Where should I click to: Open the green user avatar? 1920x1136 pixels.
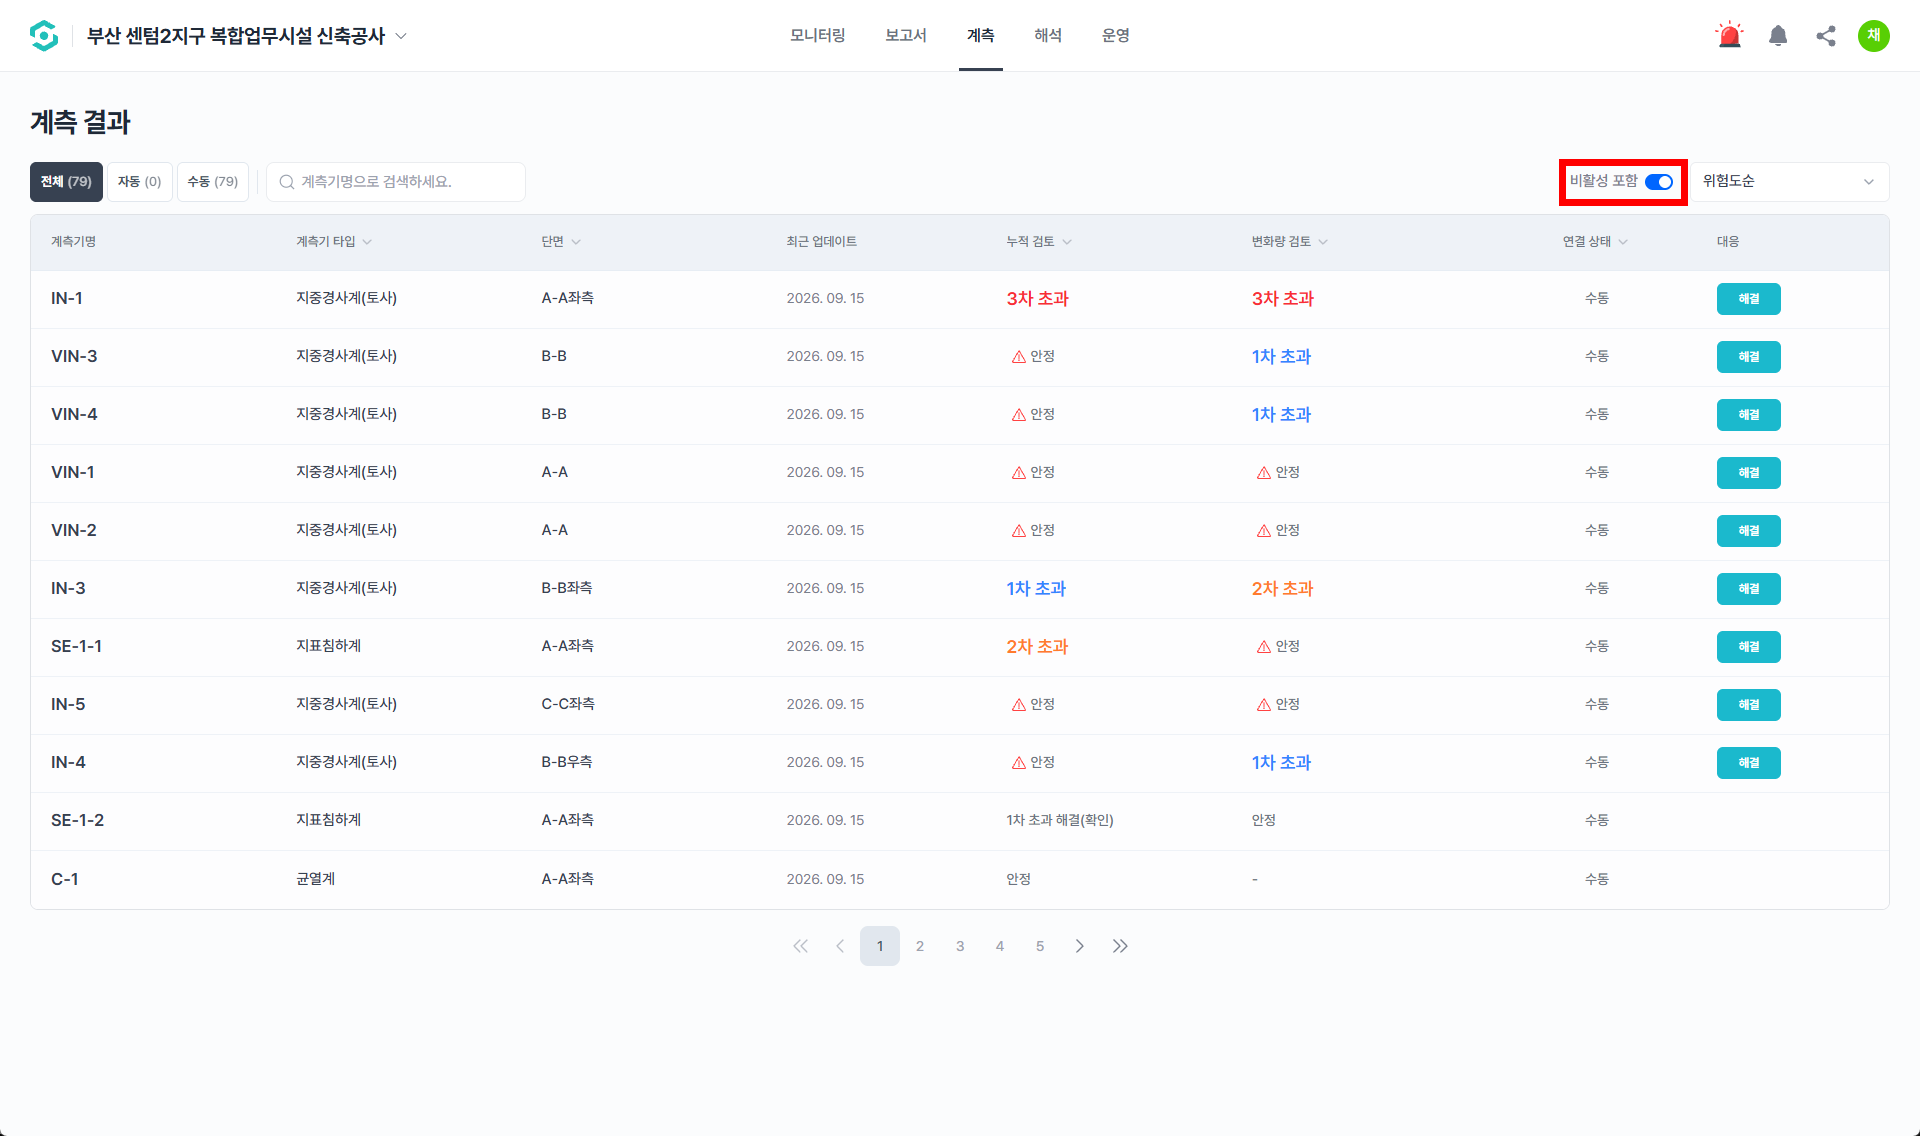[x=1874, y=36]
